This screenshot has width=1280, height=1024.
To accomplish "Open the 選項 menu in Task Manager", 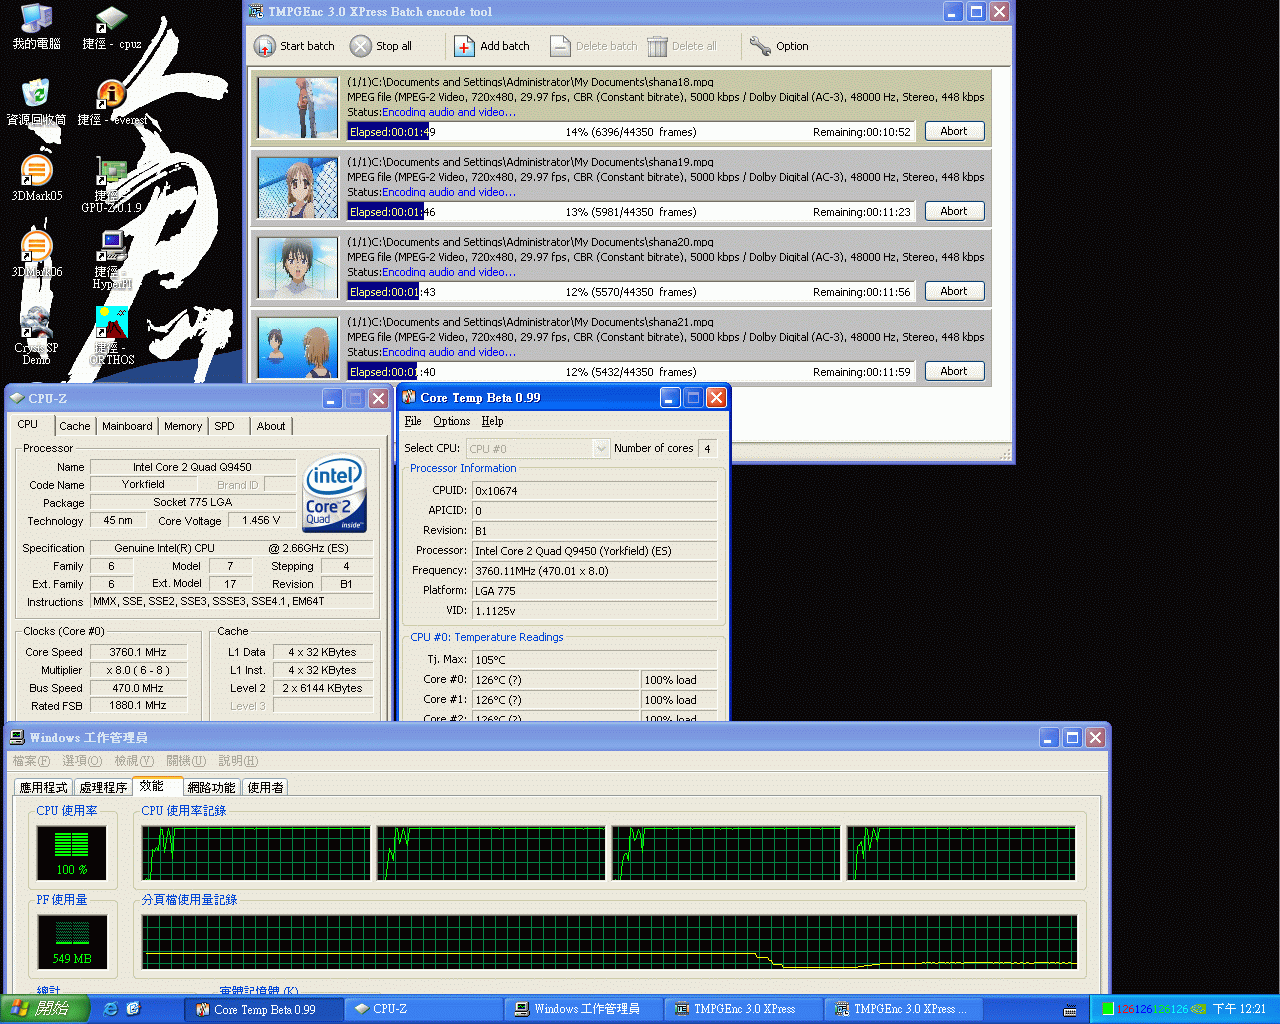I will [82, 761].
